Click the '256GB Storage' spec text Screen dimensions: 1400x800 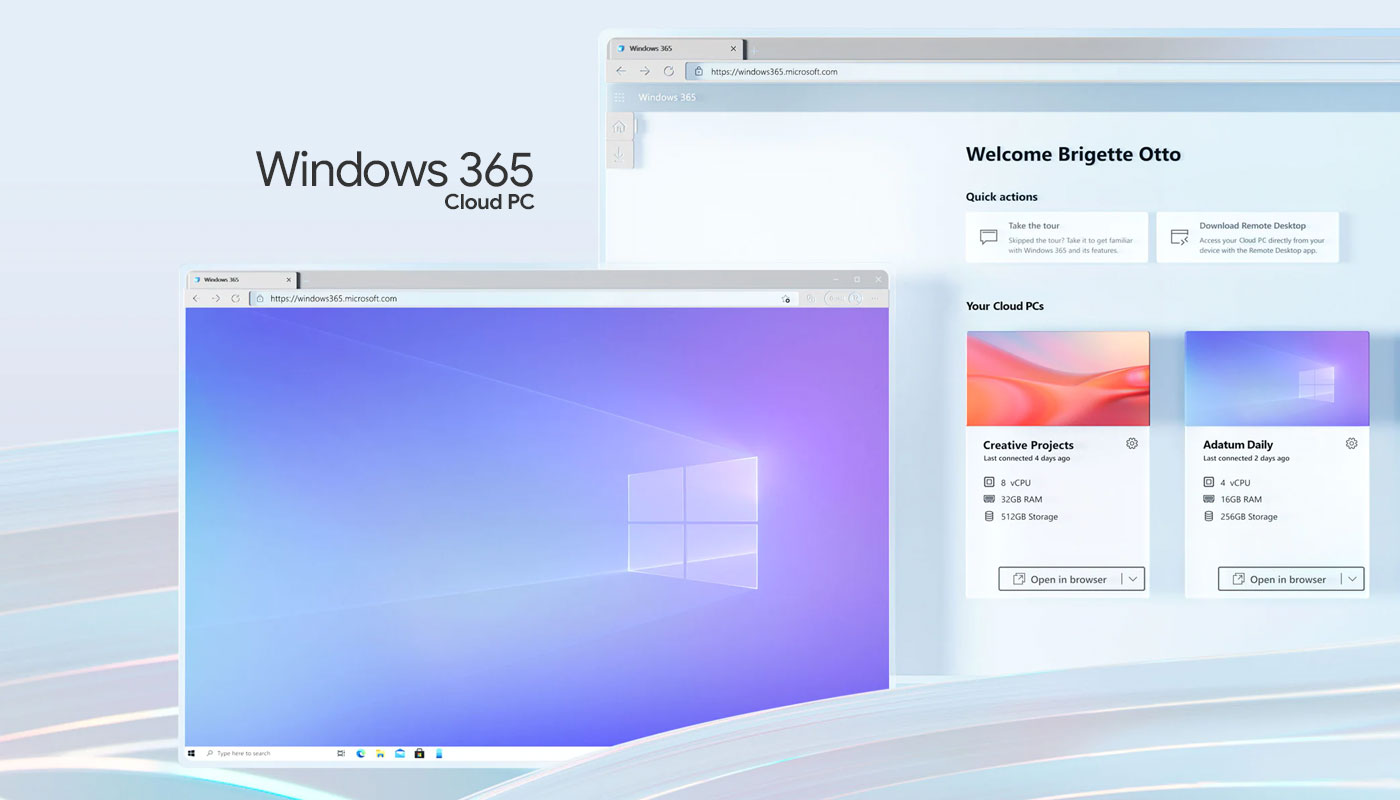(1249, 517)
